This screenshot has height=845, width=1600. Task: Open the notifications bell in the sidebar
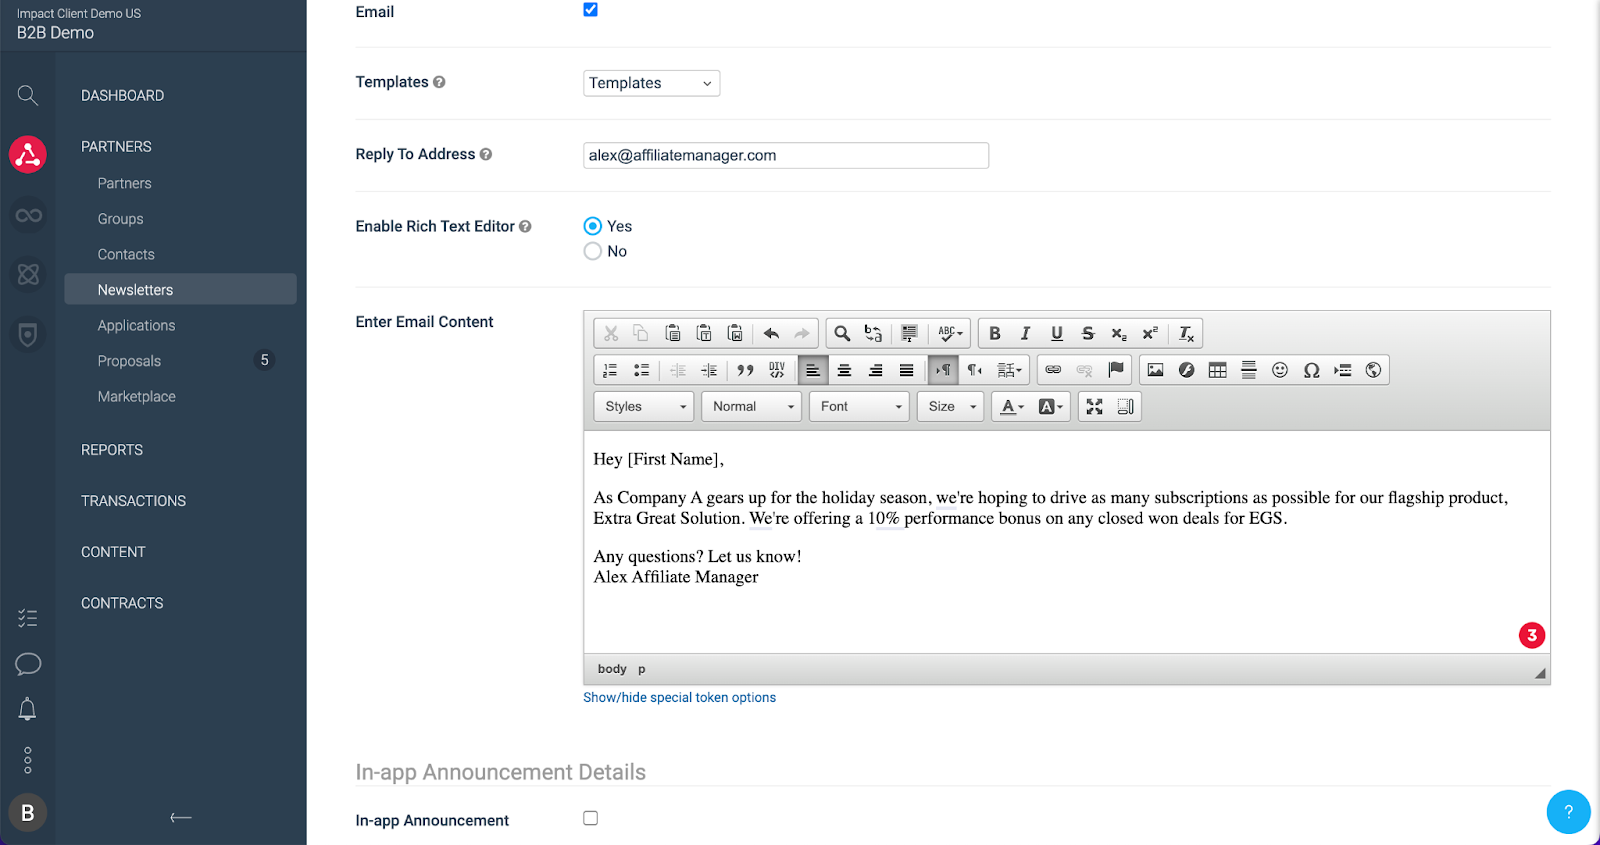pos(28,710)
